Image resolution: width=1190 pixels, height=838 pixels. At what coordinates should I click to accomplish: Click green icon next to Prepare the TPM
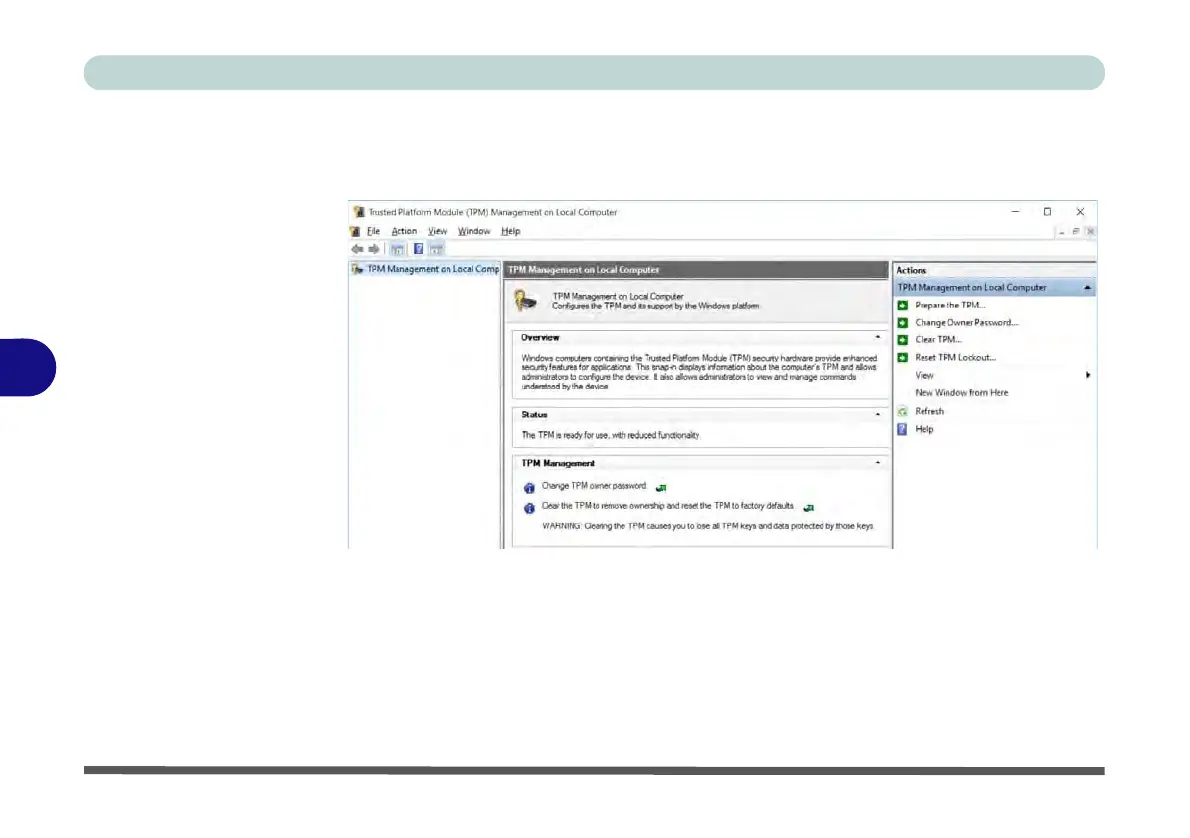point(903,305)
